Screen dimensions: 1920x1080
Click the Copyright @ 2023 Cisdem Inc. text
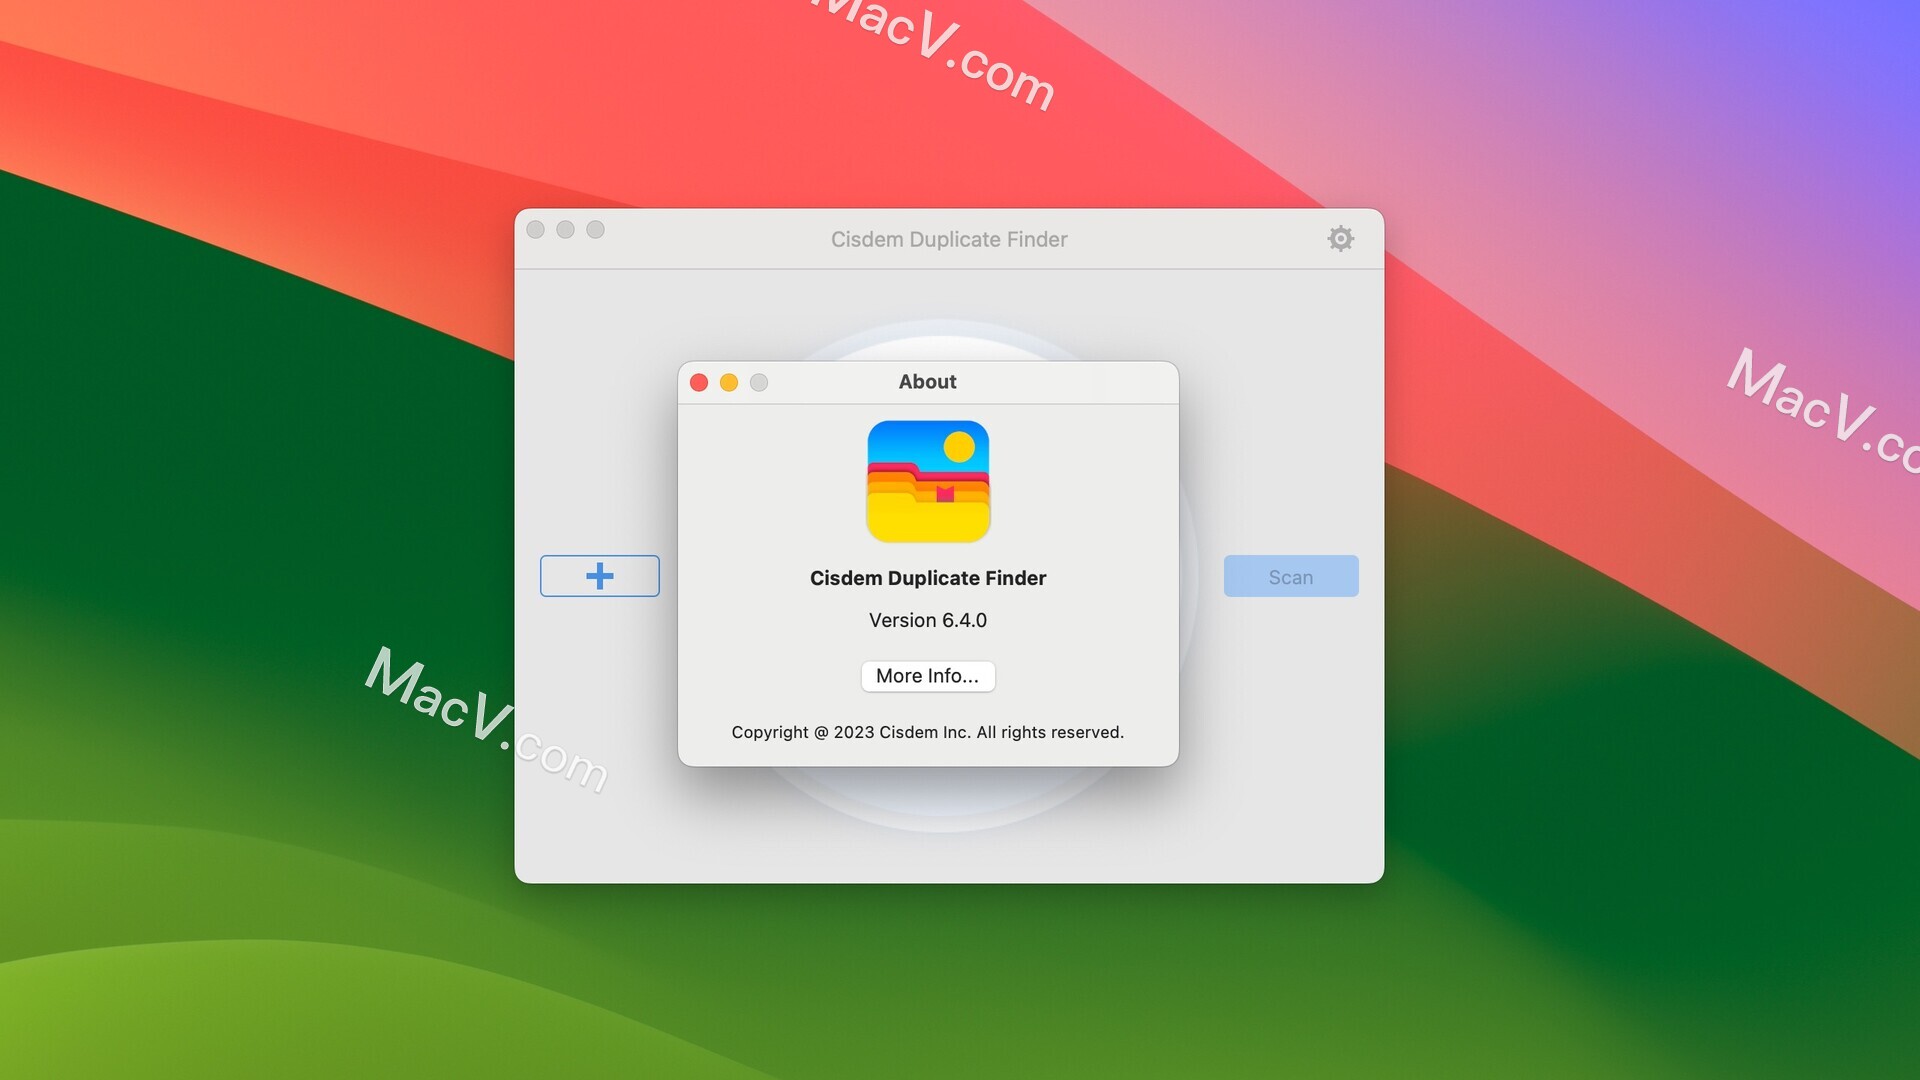pyautogui.click(x=928, y=732)
